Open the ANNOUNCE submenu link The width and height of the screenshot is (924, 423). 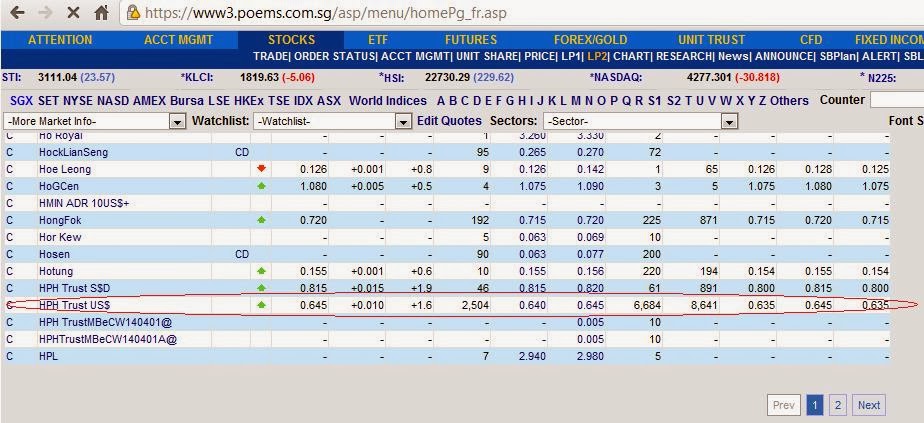[784, 57]
